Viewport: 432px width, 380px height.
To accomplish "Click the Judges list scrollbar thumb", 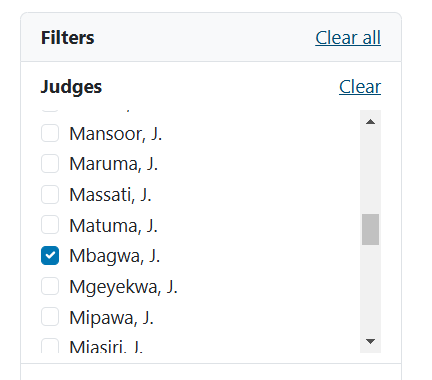I will [x=370, y=229].
